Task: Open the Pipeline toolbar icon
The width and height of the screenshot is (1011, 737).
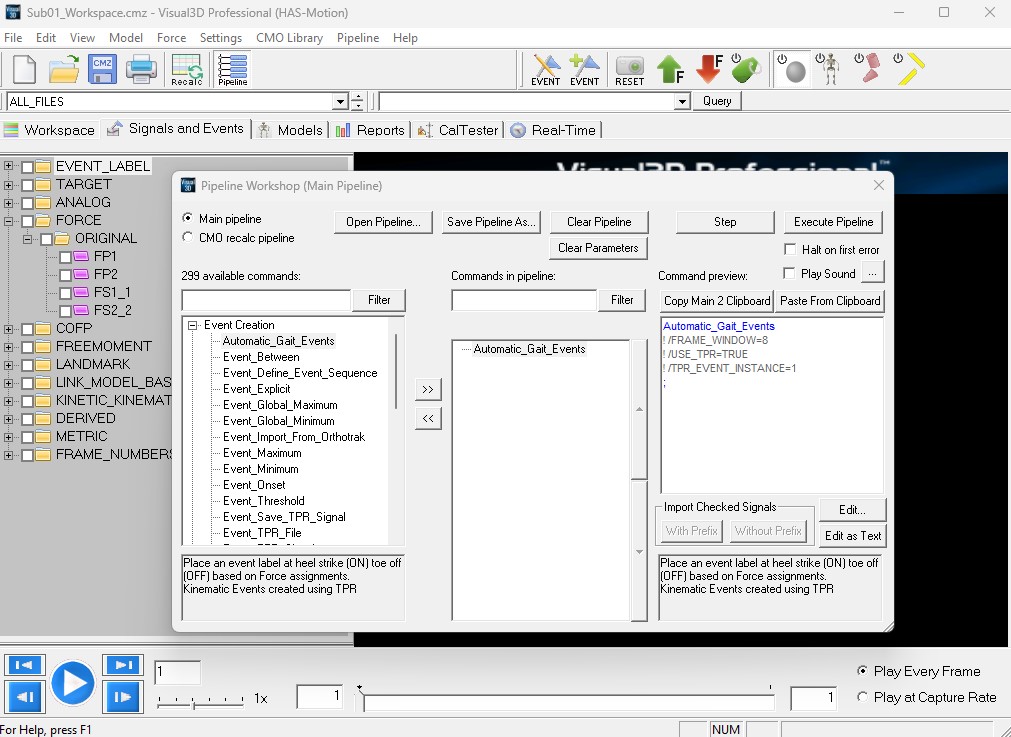Action: [233, 70]
